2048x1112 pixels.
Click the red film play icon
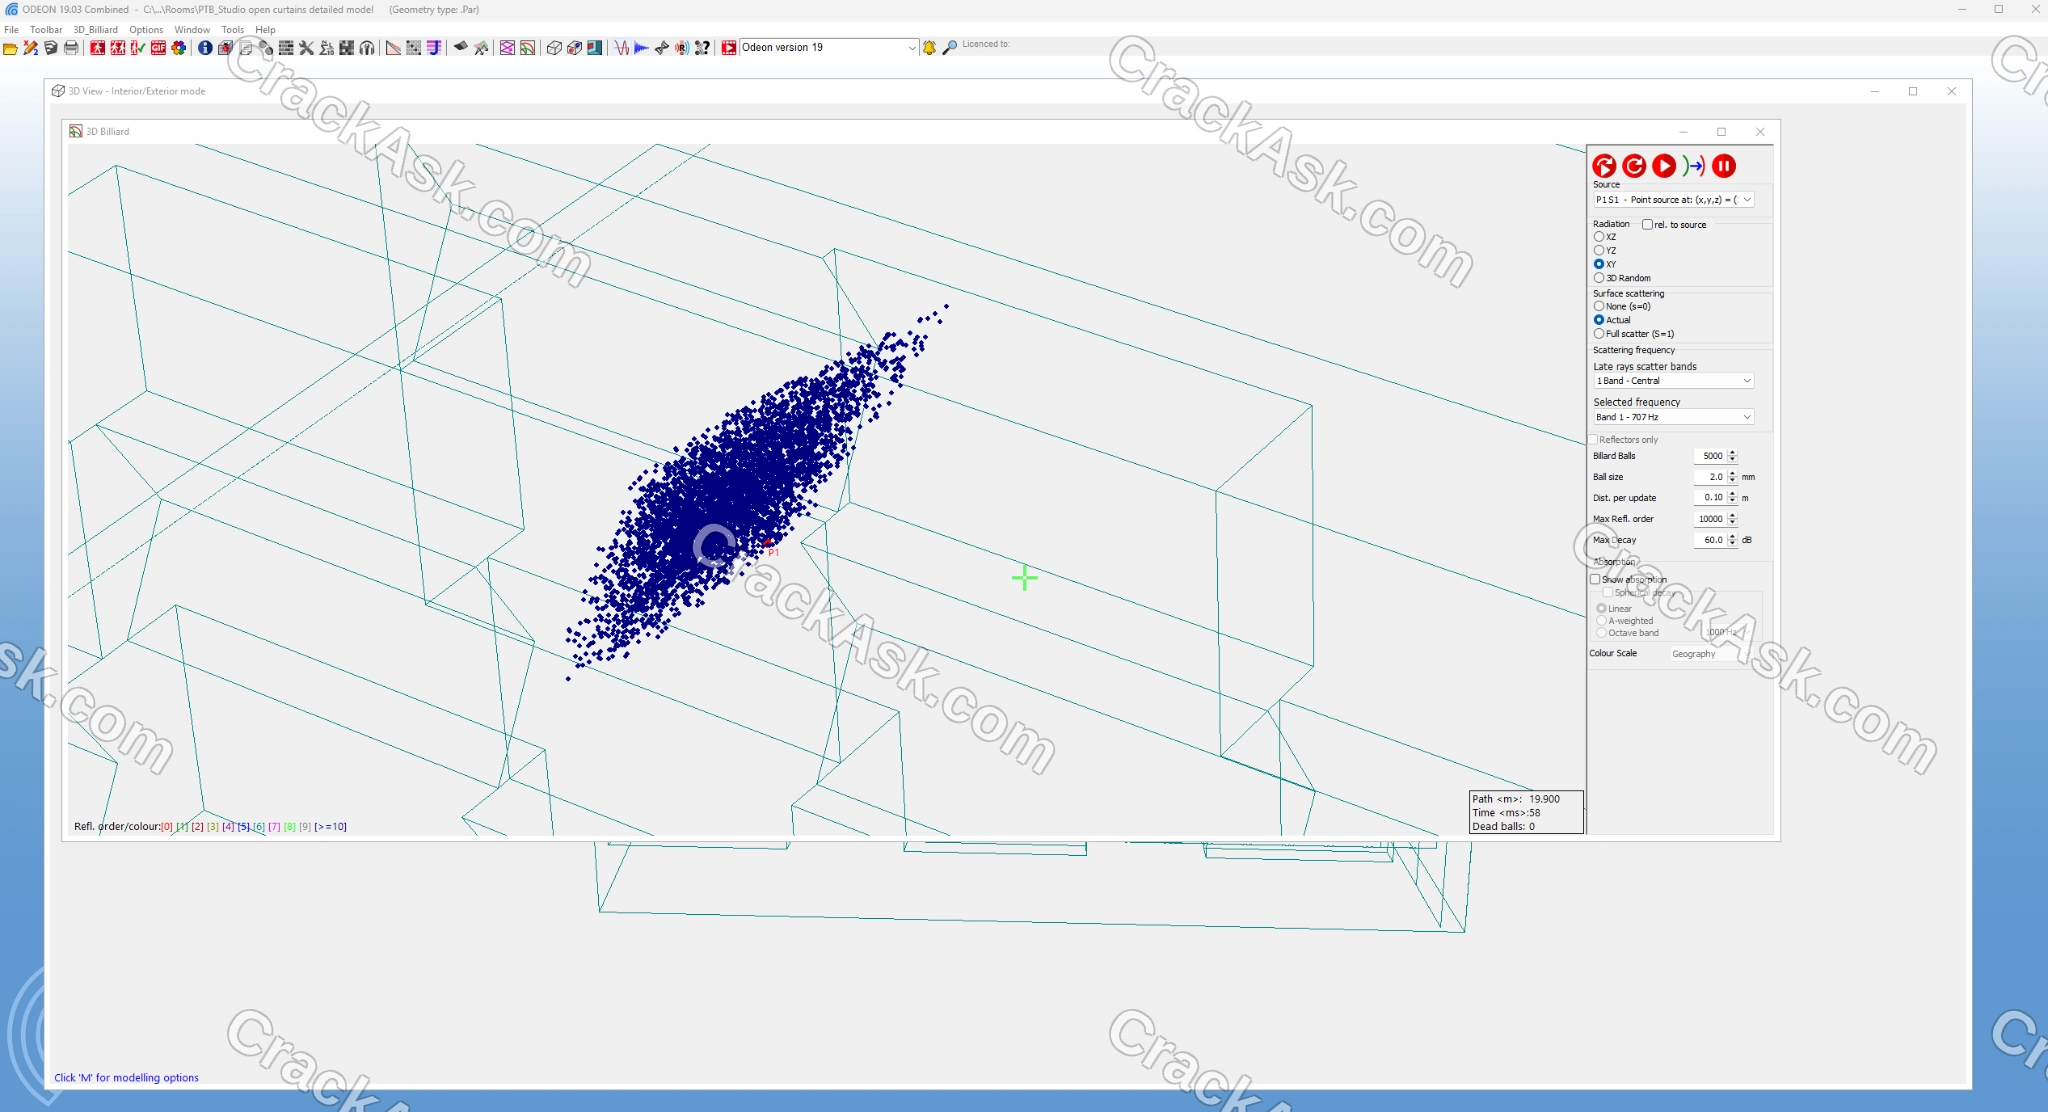[729, 48]
